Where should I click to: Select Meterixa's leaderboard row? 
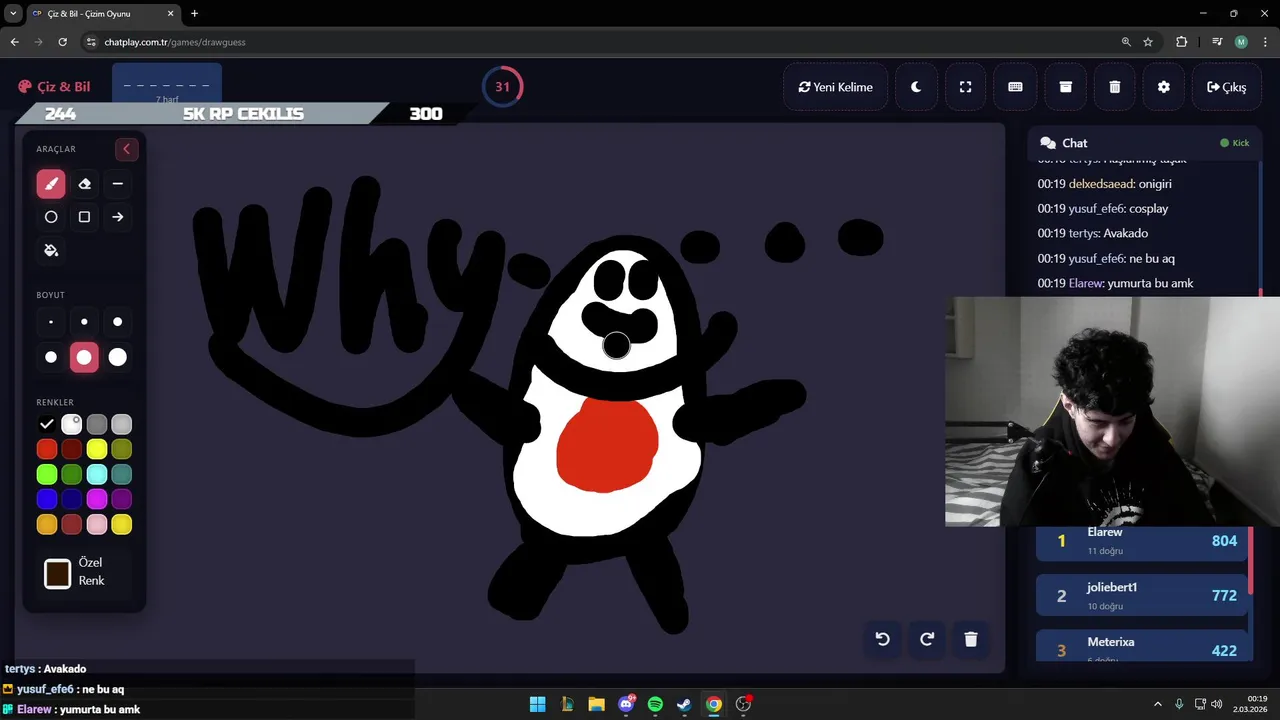point(1141,646)
